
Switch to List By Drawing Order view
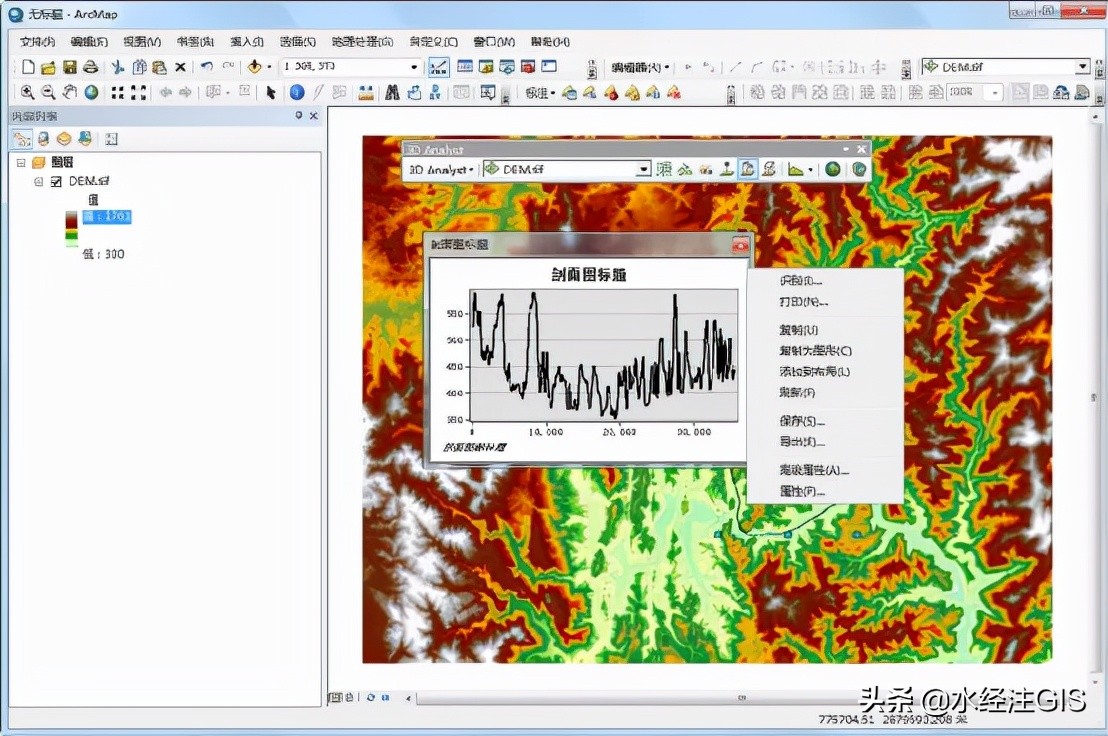point(22,139)
